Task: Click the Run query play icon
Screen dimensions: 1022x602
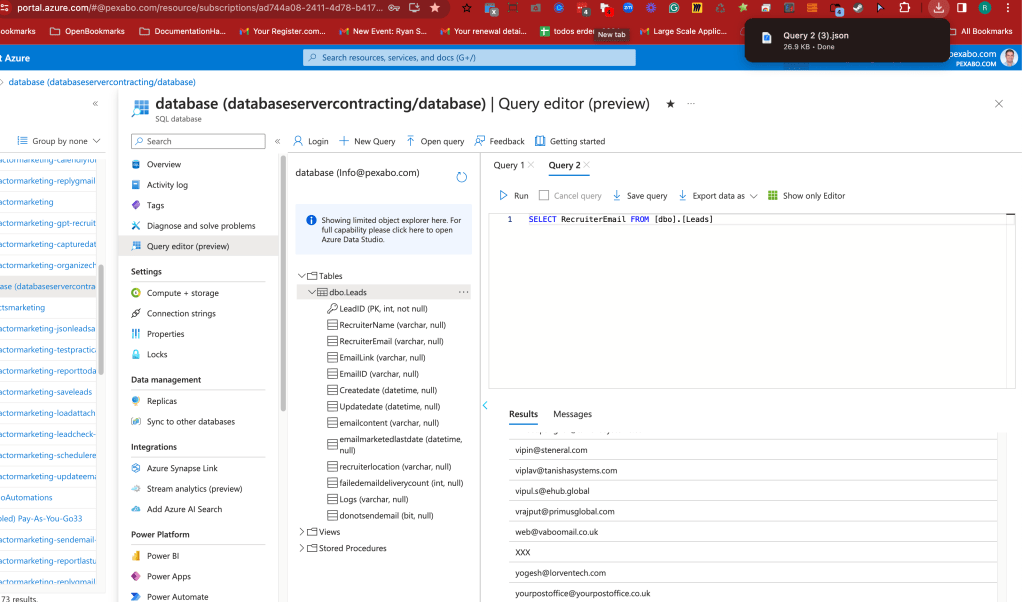Action: pos(503,195)
